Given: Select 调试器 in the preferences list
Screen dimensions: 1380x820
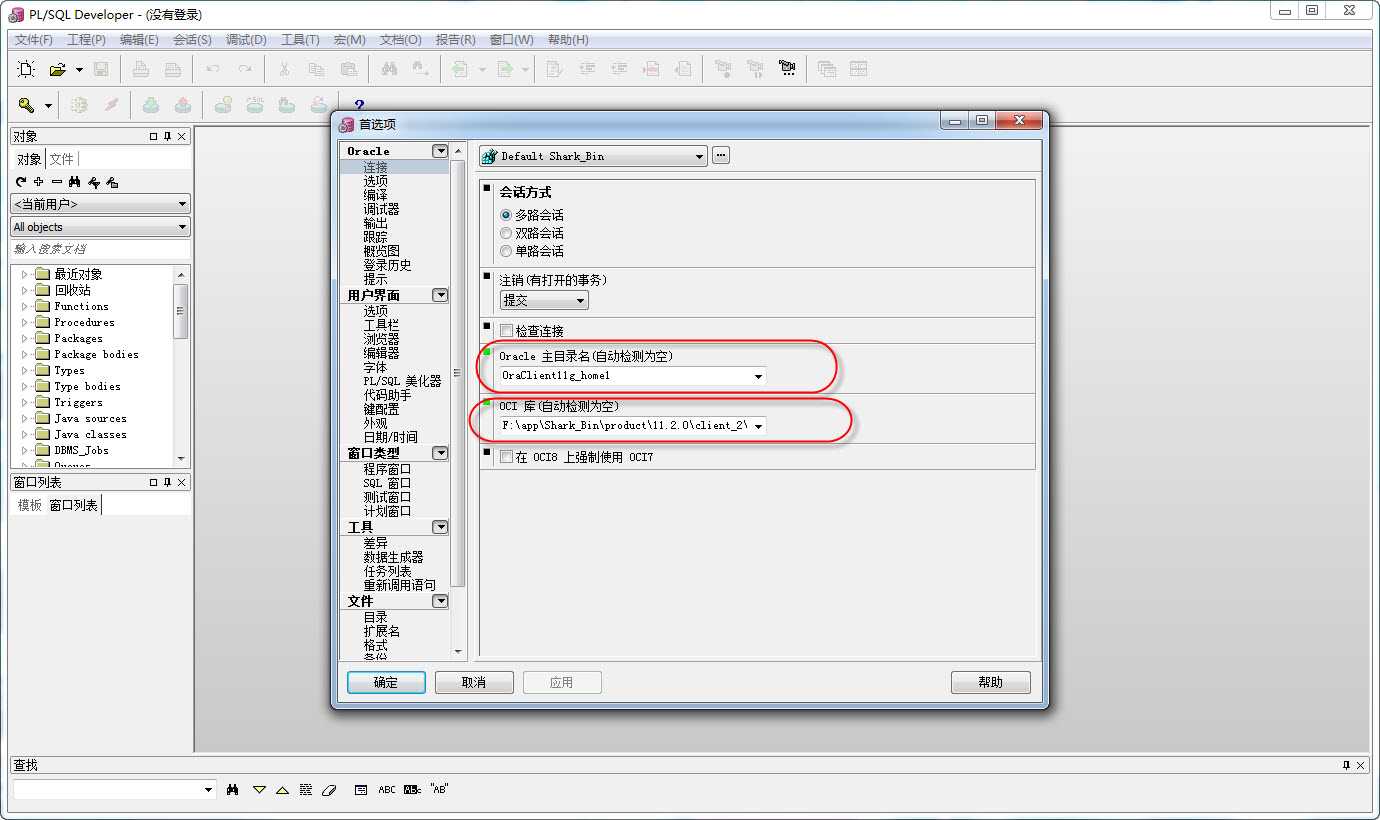Looking at the screenshot, I should pos(381,209).
